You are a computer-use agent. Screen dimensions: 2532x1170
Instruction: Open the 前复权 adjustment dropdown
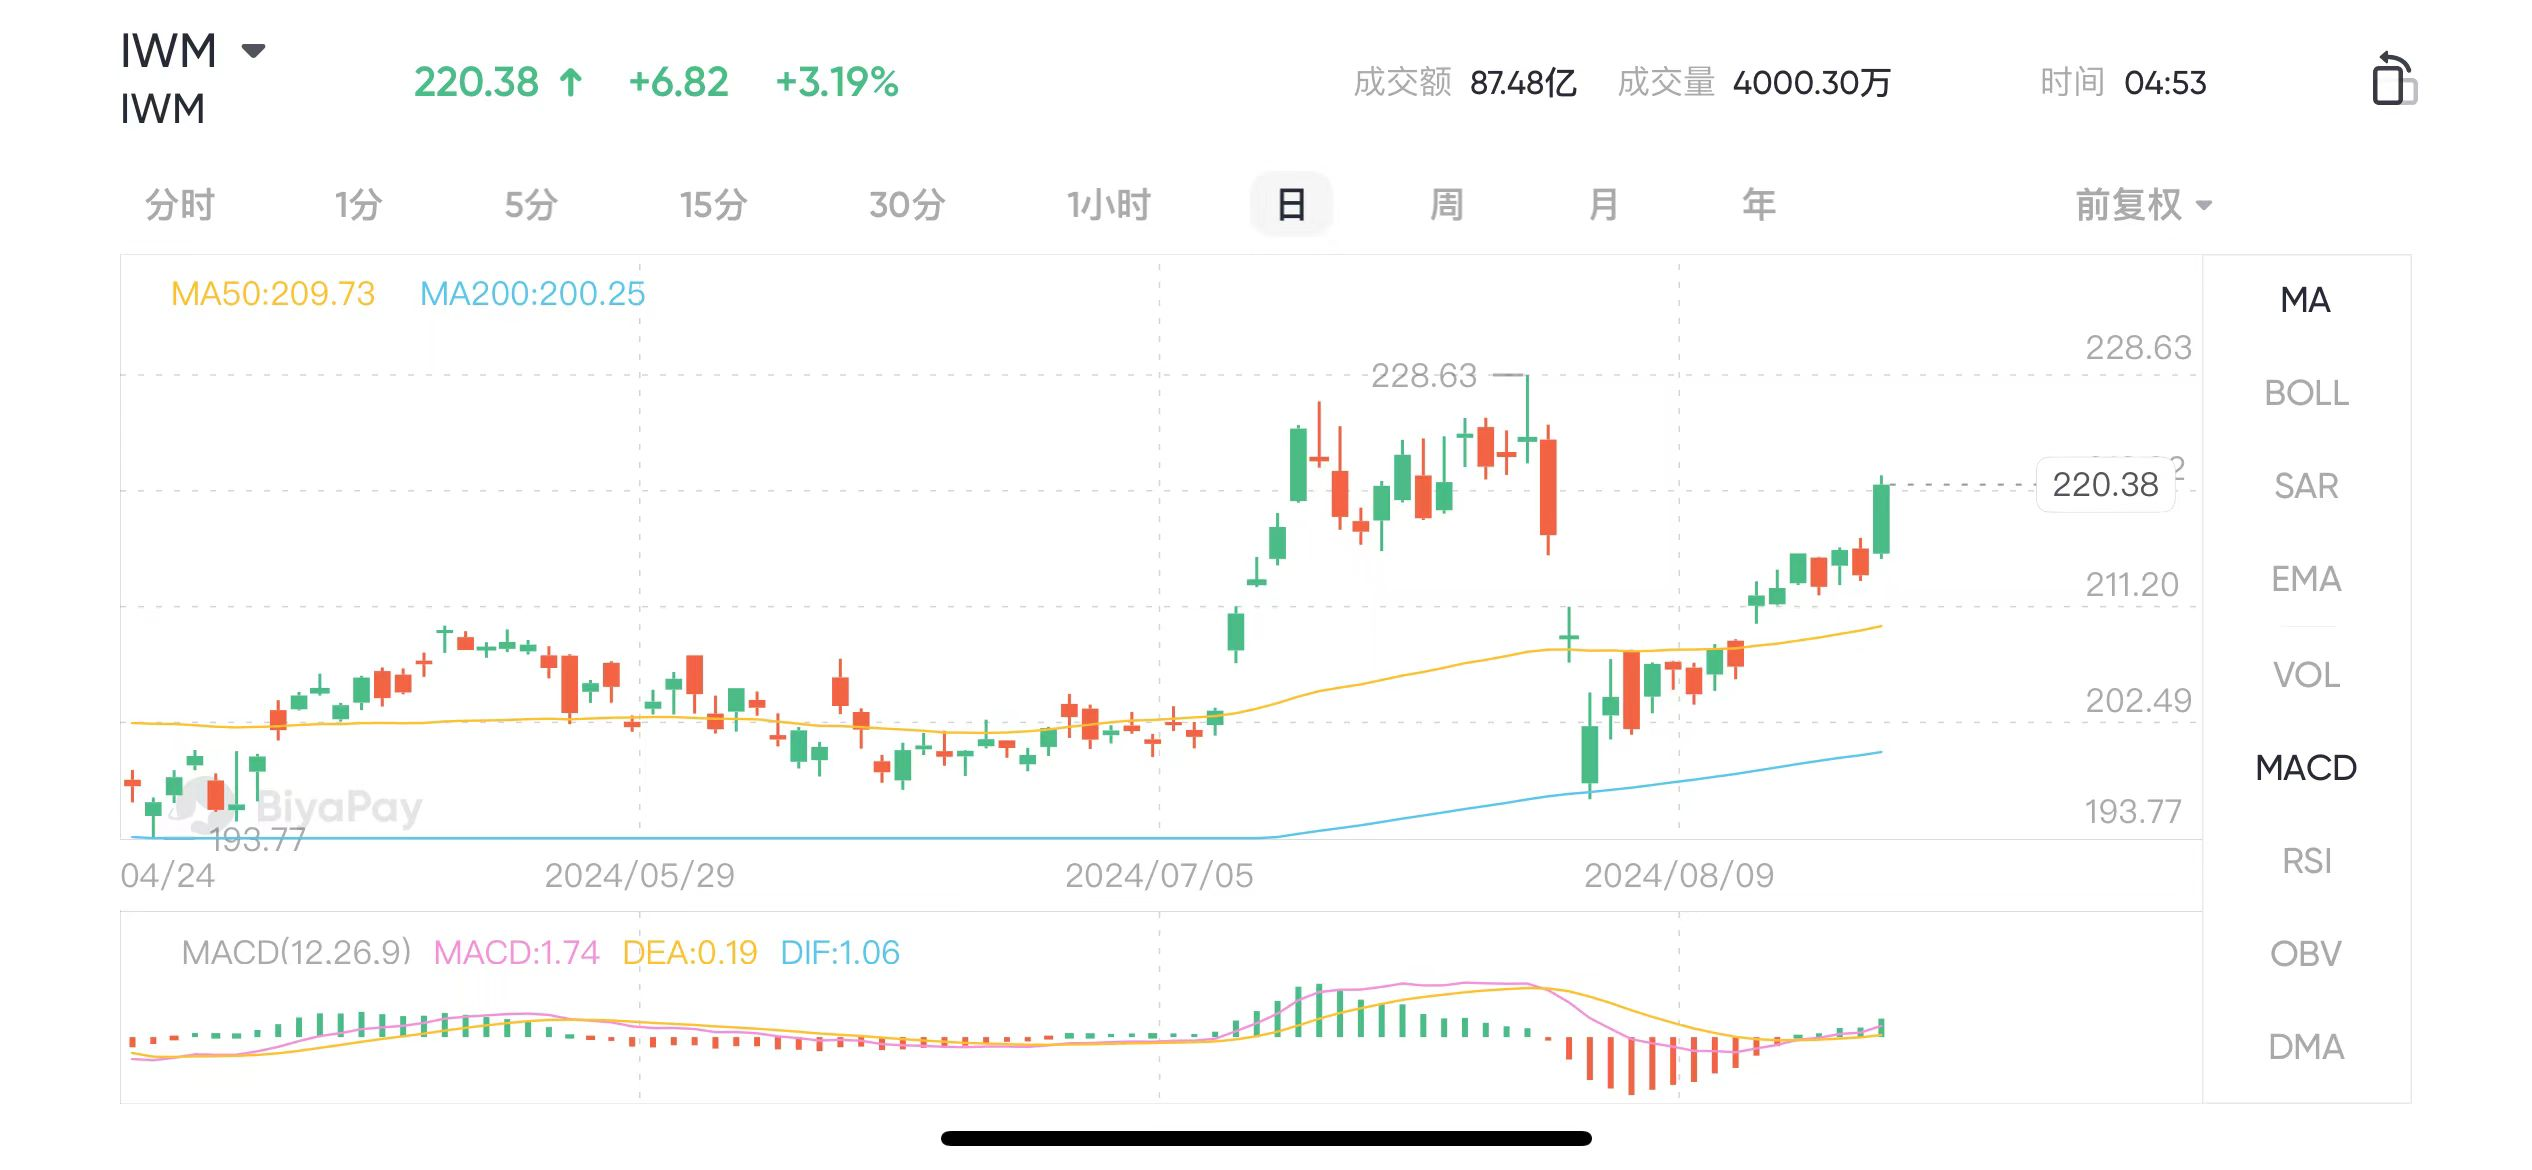(x=2143, y=205)
